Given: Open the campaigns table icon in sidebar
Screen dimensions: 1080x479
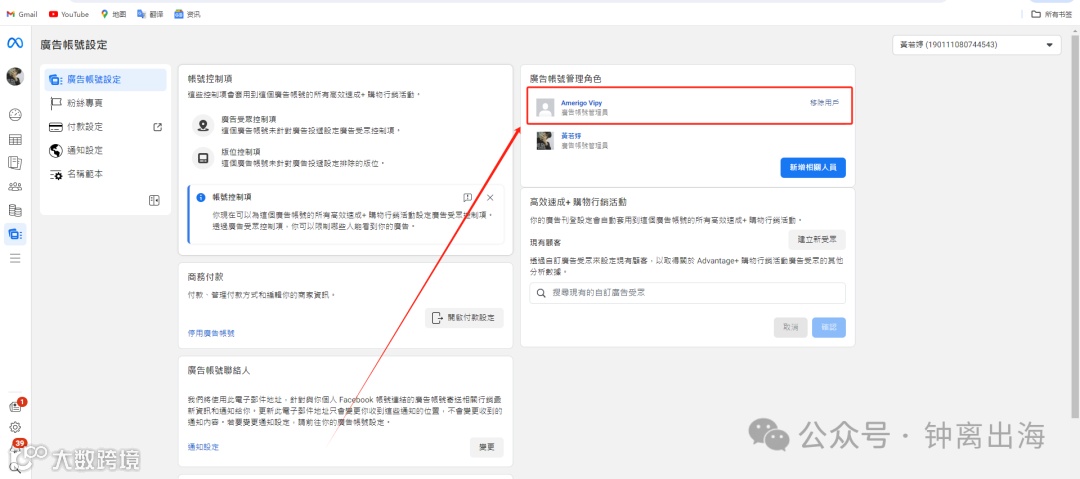Looking at the screenshot, I should pos(15,140).
